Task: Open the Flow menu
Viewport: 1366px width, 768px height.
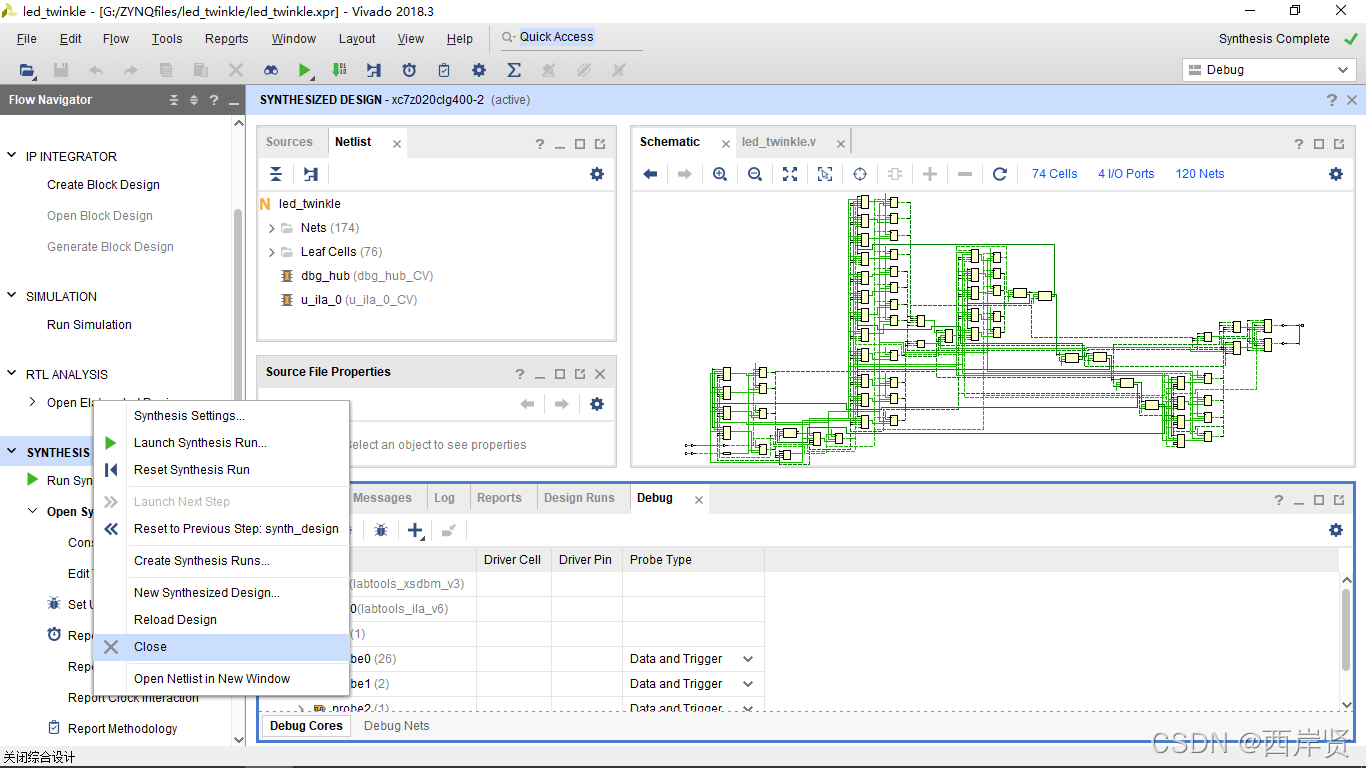Action: click(x=116, y=39)
